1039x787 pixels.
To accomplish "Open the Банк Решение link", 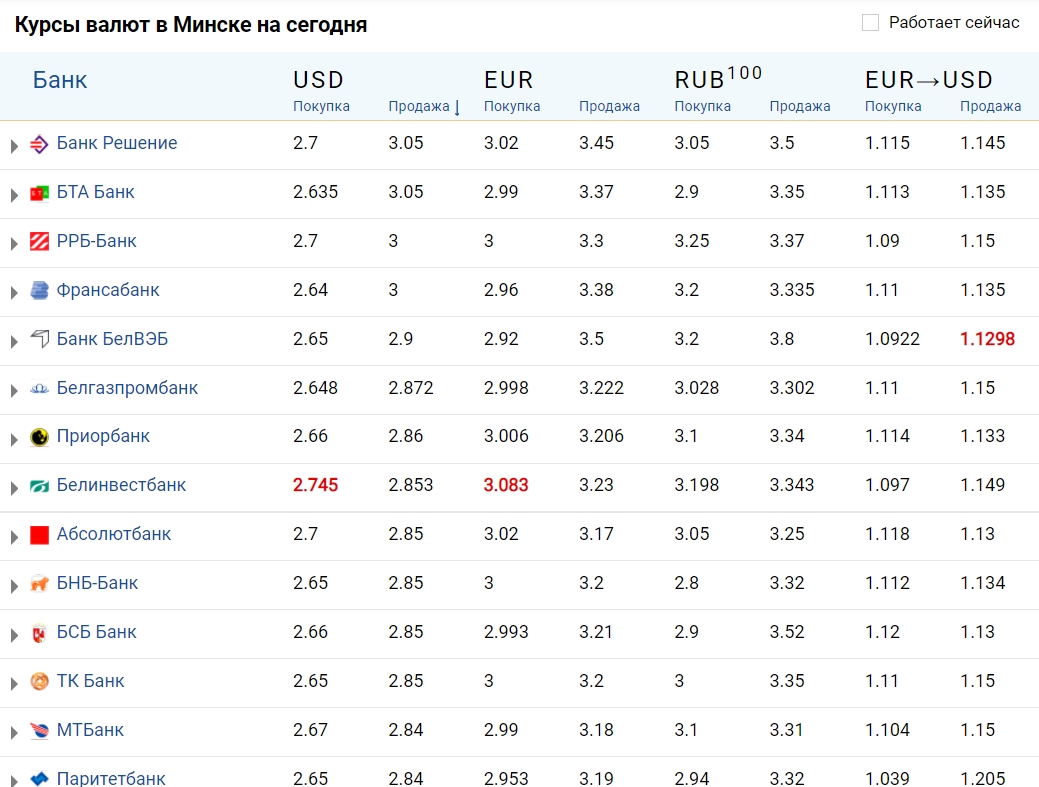I will coord(117,143).
